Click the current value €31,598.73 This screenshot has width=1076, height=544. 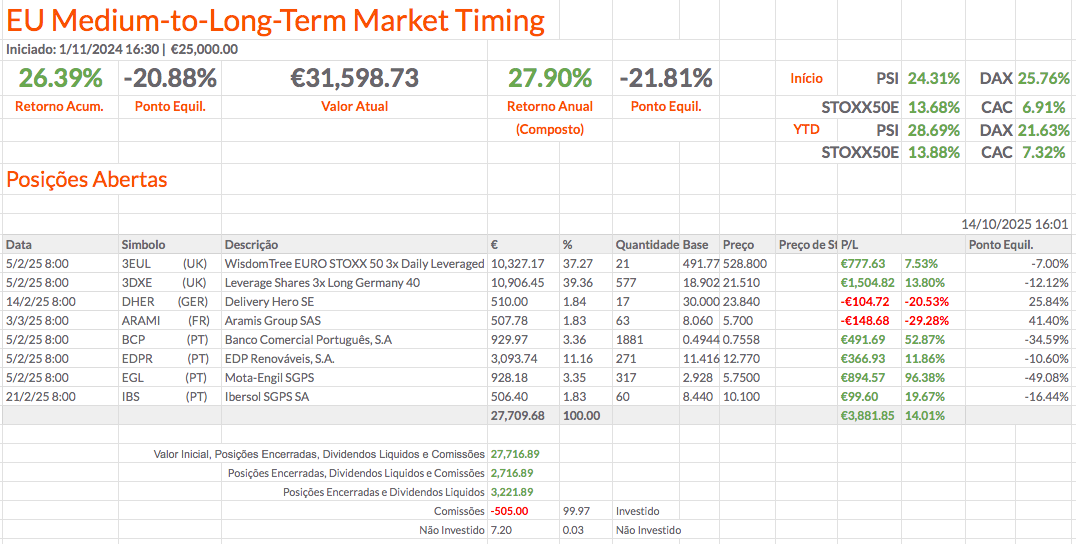pos(354,78)
